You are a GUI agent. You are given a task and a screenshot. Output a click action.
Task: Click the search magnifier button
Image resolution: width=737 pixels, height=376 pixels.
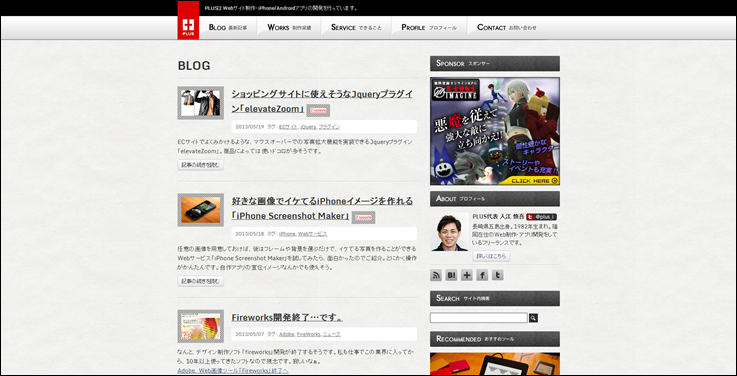(x=533, y=318)
